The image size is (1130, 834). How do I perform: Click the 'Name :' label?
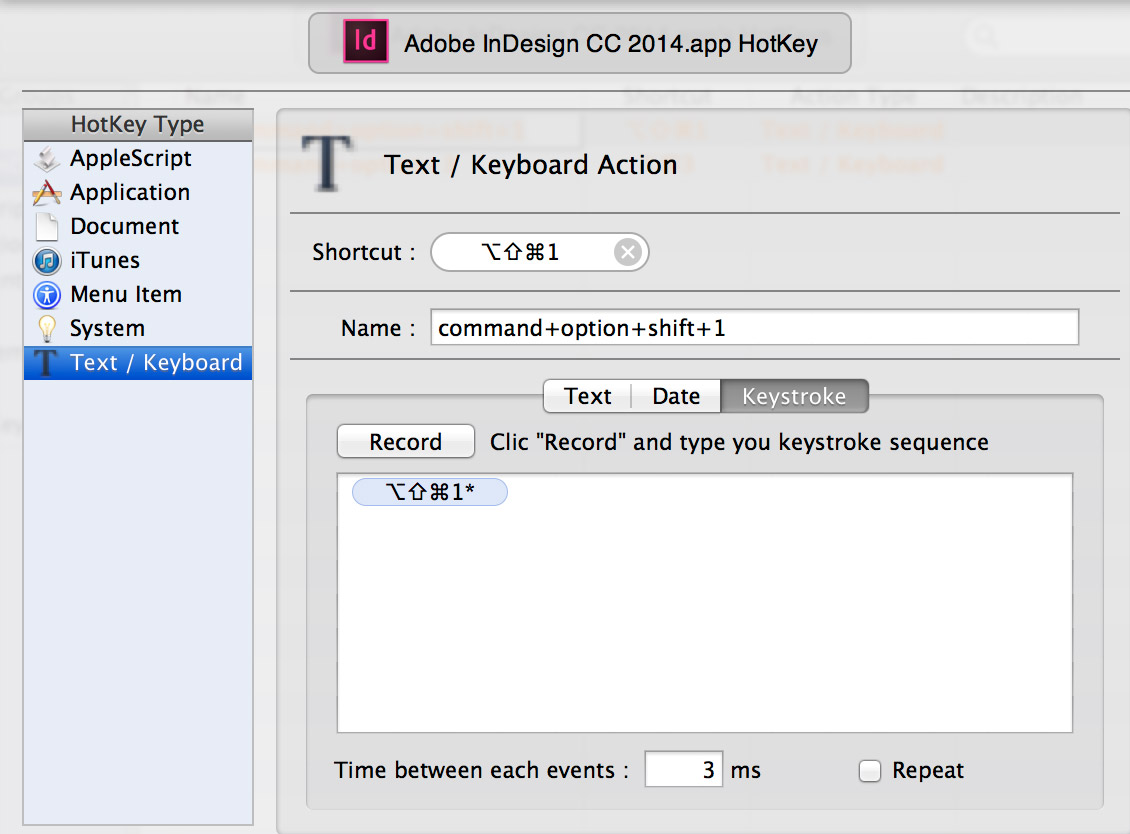[378, 329]
